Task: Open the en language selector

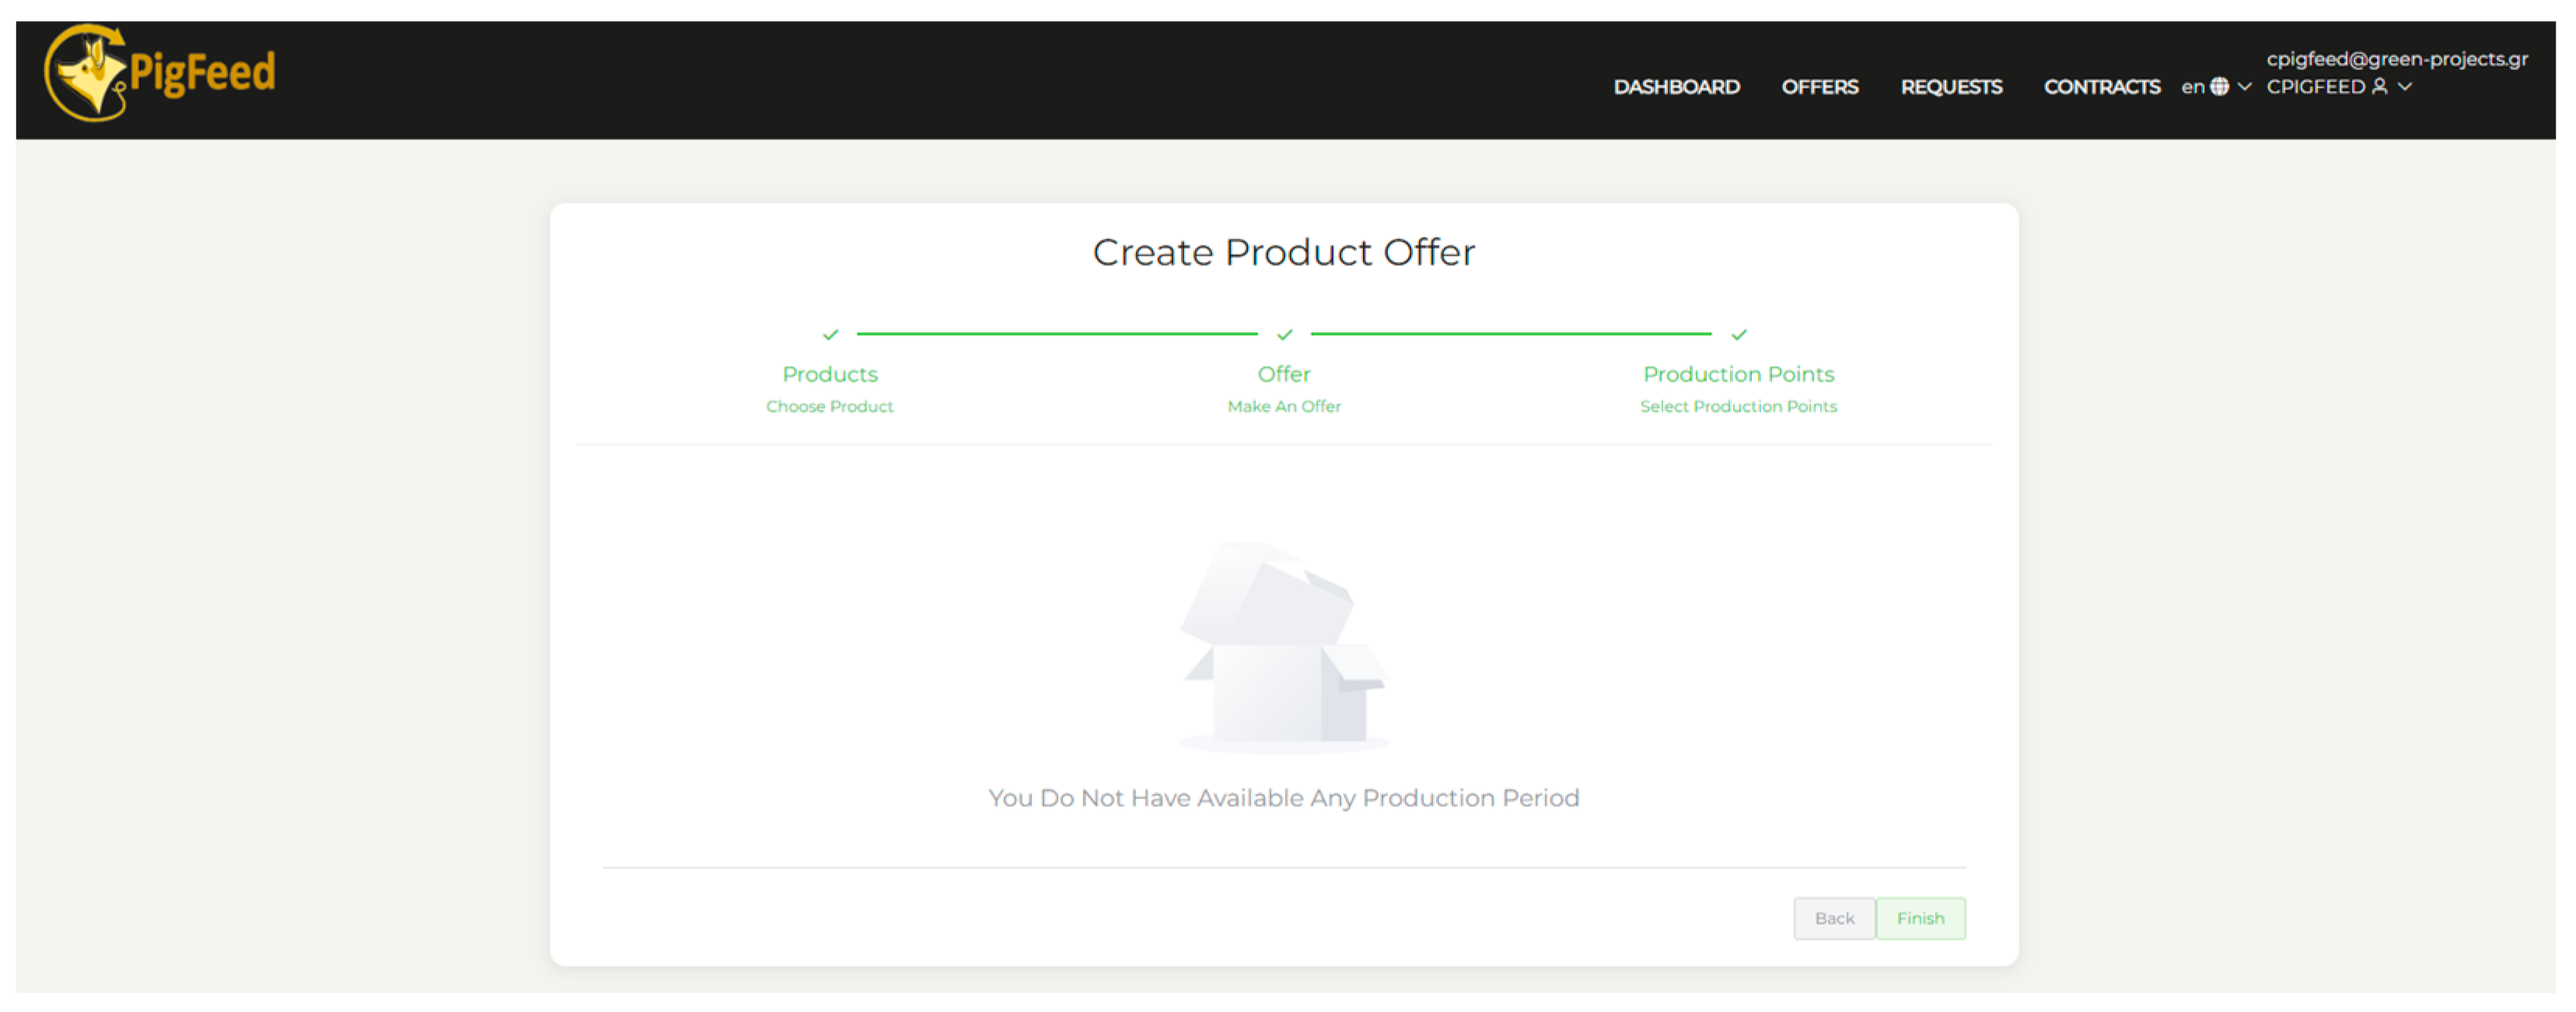Action: click(2192, 87)
